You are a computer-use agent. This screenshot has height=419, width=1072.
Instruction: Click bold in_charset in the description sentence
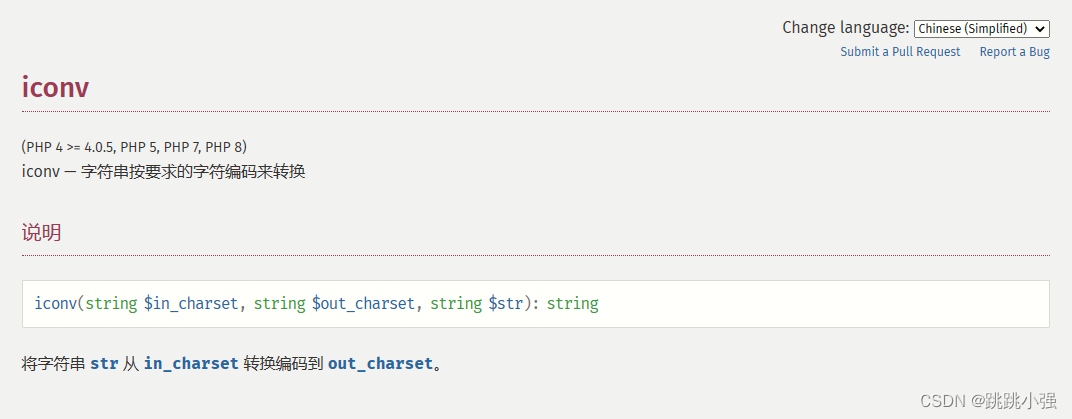point(191,364)
